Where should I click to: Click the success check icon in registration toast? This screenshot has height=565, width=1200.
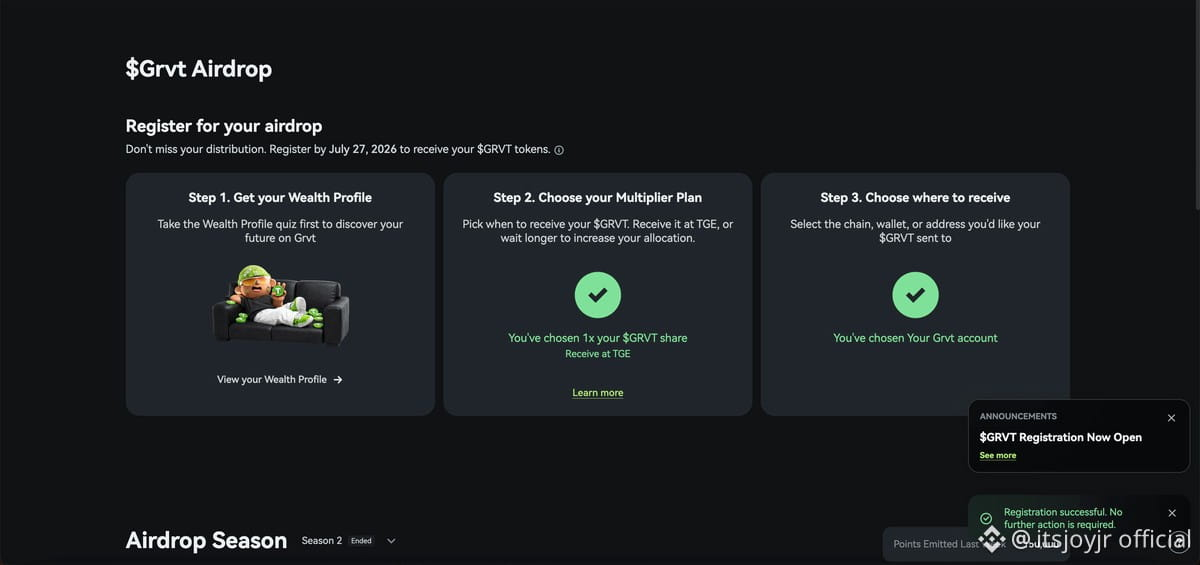[986, 518]
